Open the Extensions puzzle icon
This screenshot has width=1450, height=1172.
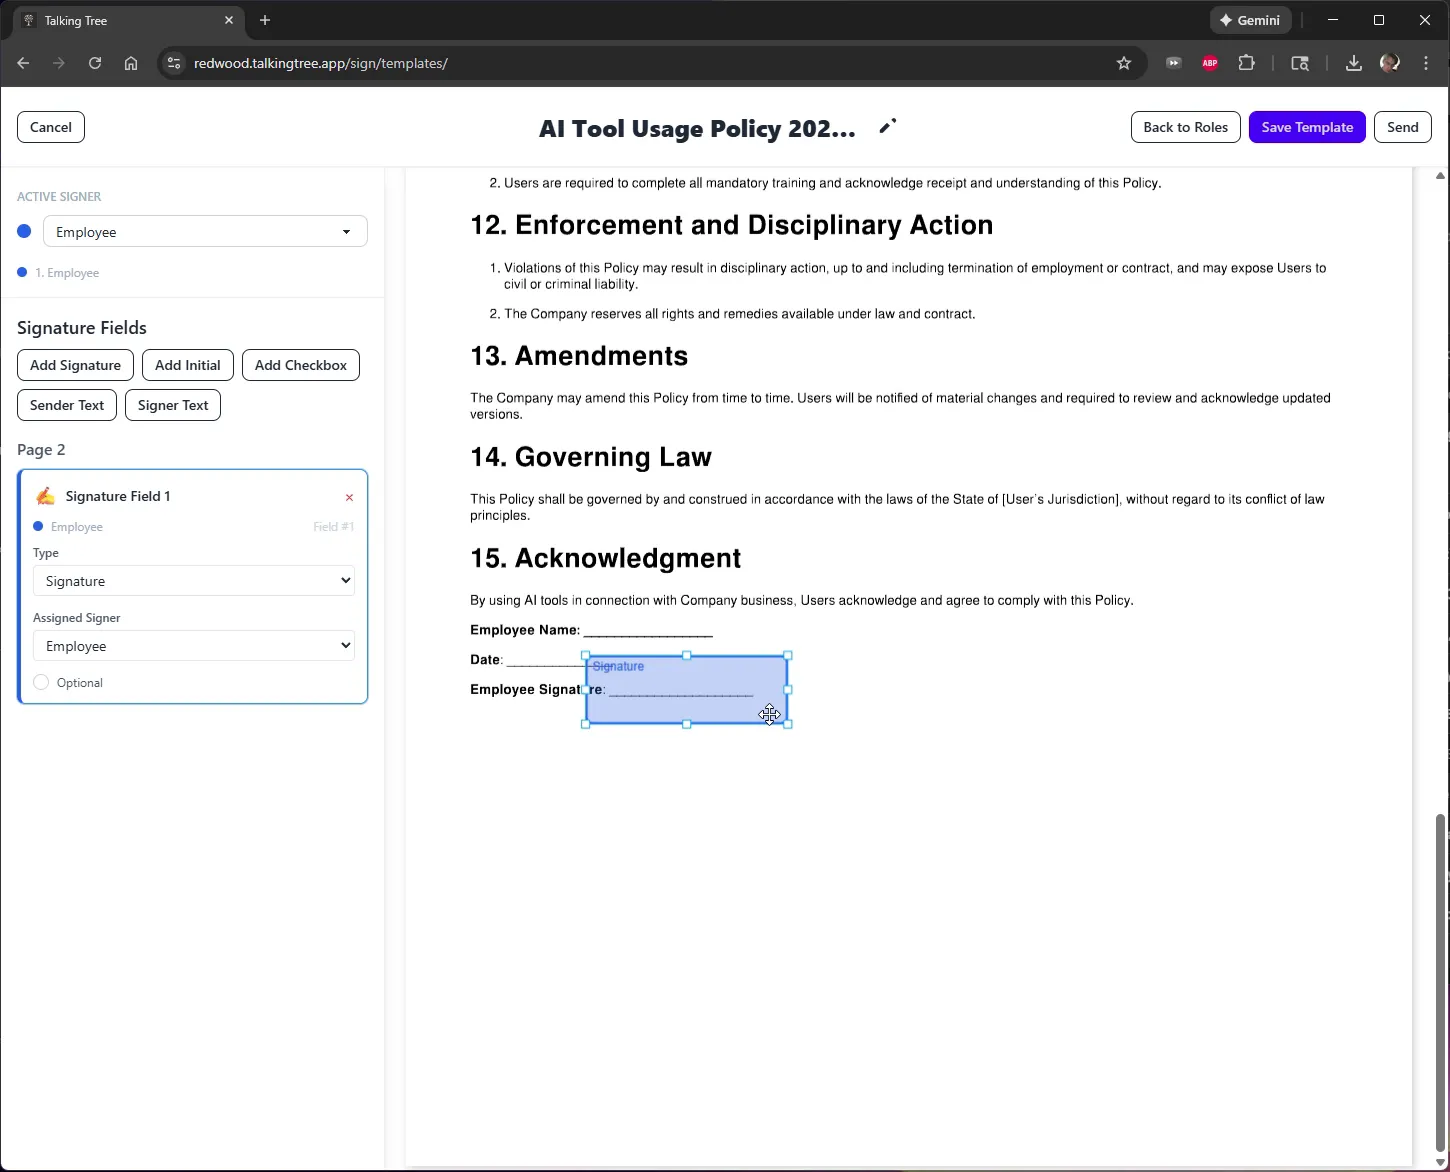(x=1246, y=63)
